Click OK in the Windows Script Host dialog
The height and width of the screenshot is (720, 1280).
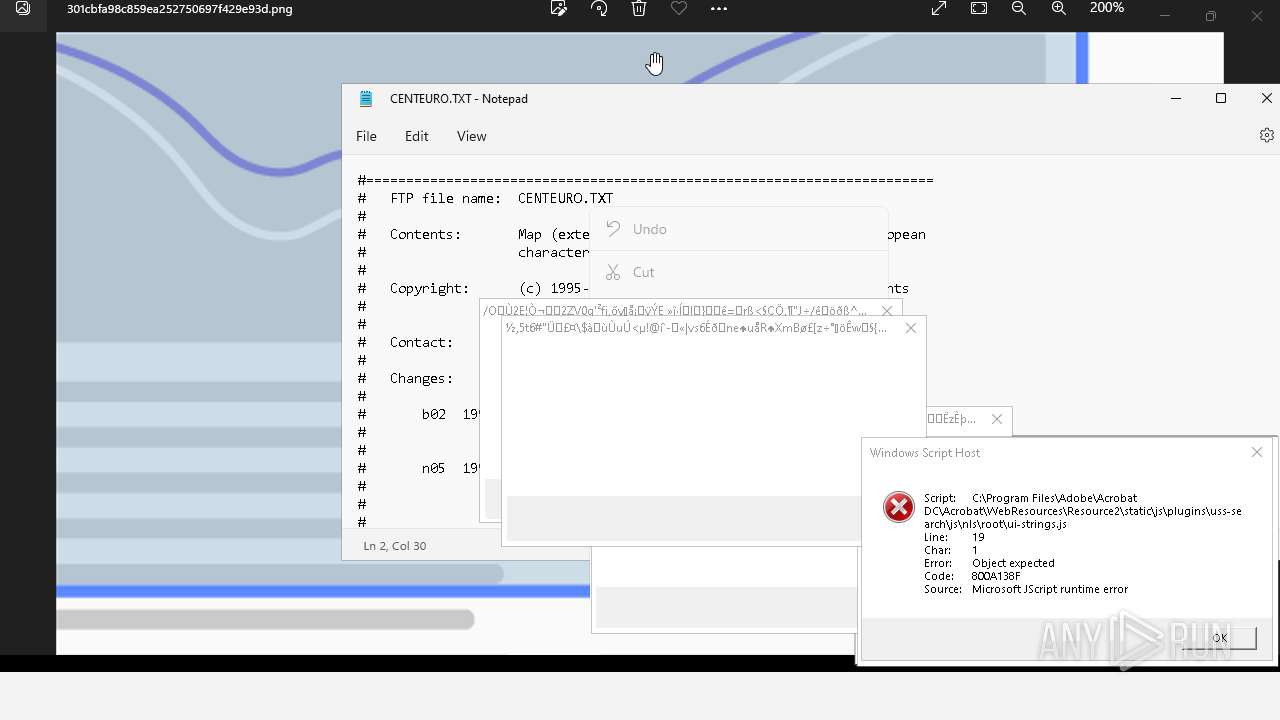1219,638
